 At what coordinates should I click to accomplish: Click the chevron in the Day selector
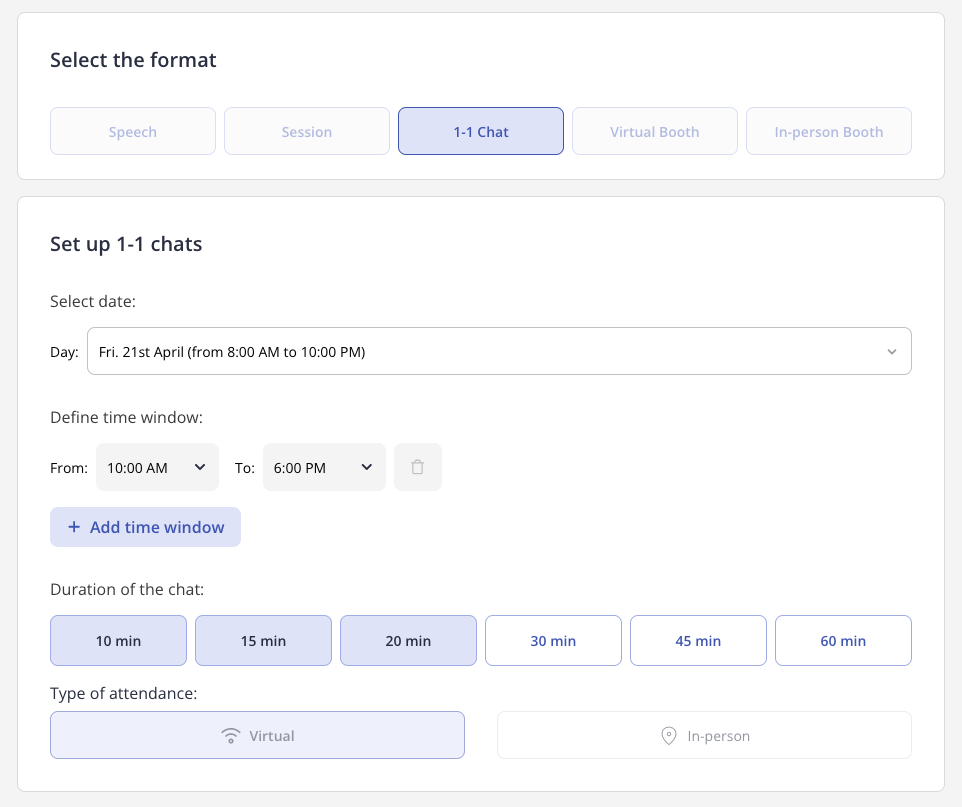tap(891, 352)
